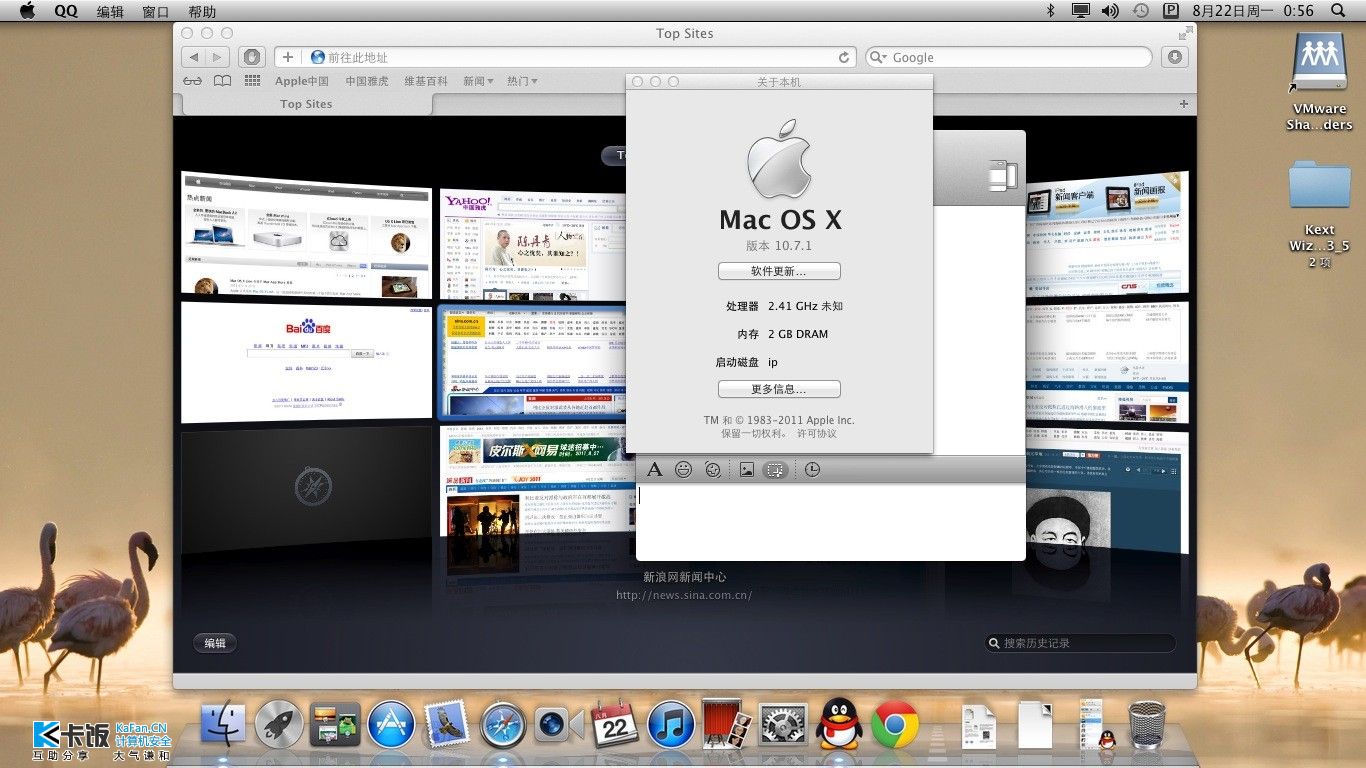The image size is (1366, 768).
Task: Open Apple中国 bookmark
Action: (302, 81)
